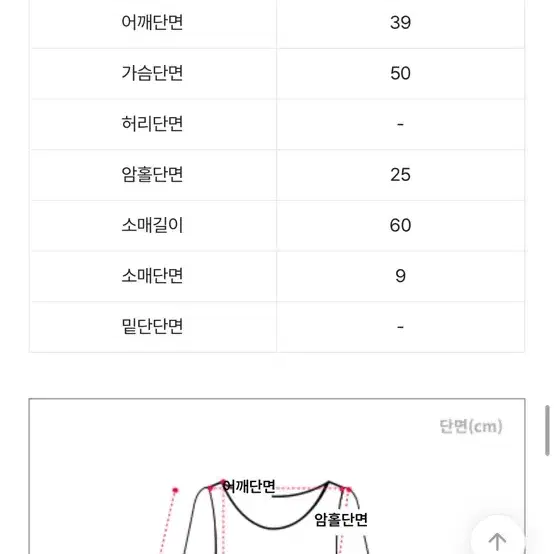This screenshot has height=554, width=554.
Task: Click the dash value in 밑단단면 row
Action: coord(400,327)
